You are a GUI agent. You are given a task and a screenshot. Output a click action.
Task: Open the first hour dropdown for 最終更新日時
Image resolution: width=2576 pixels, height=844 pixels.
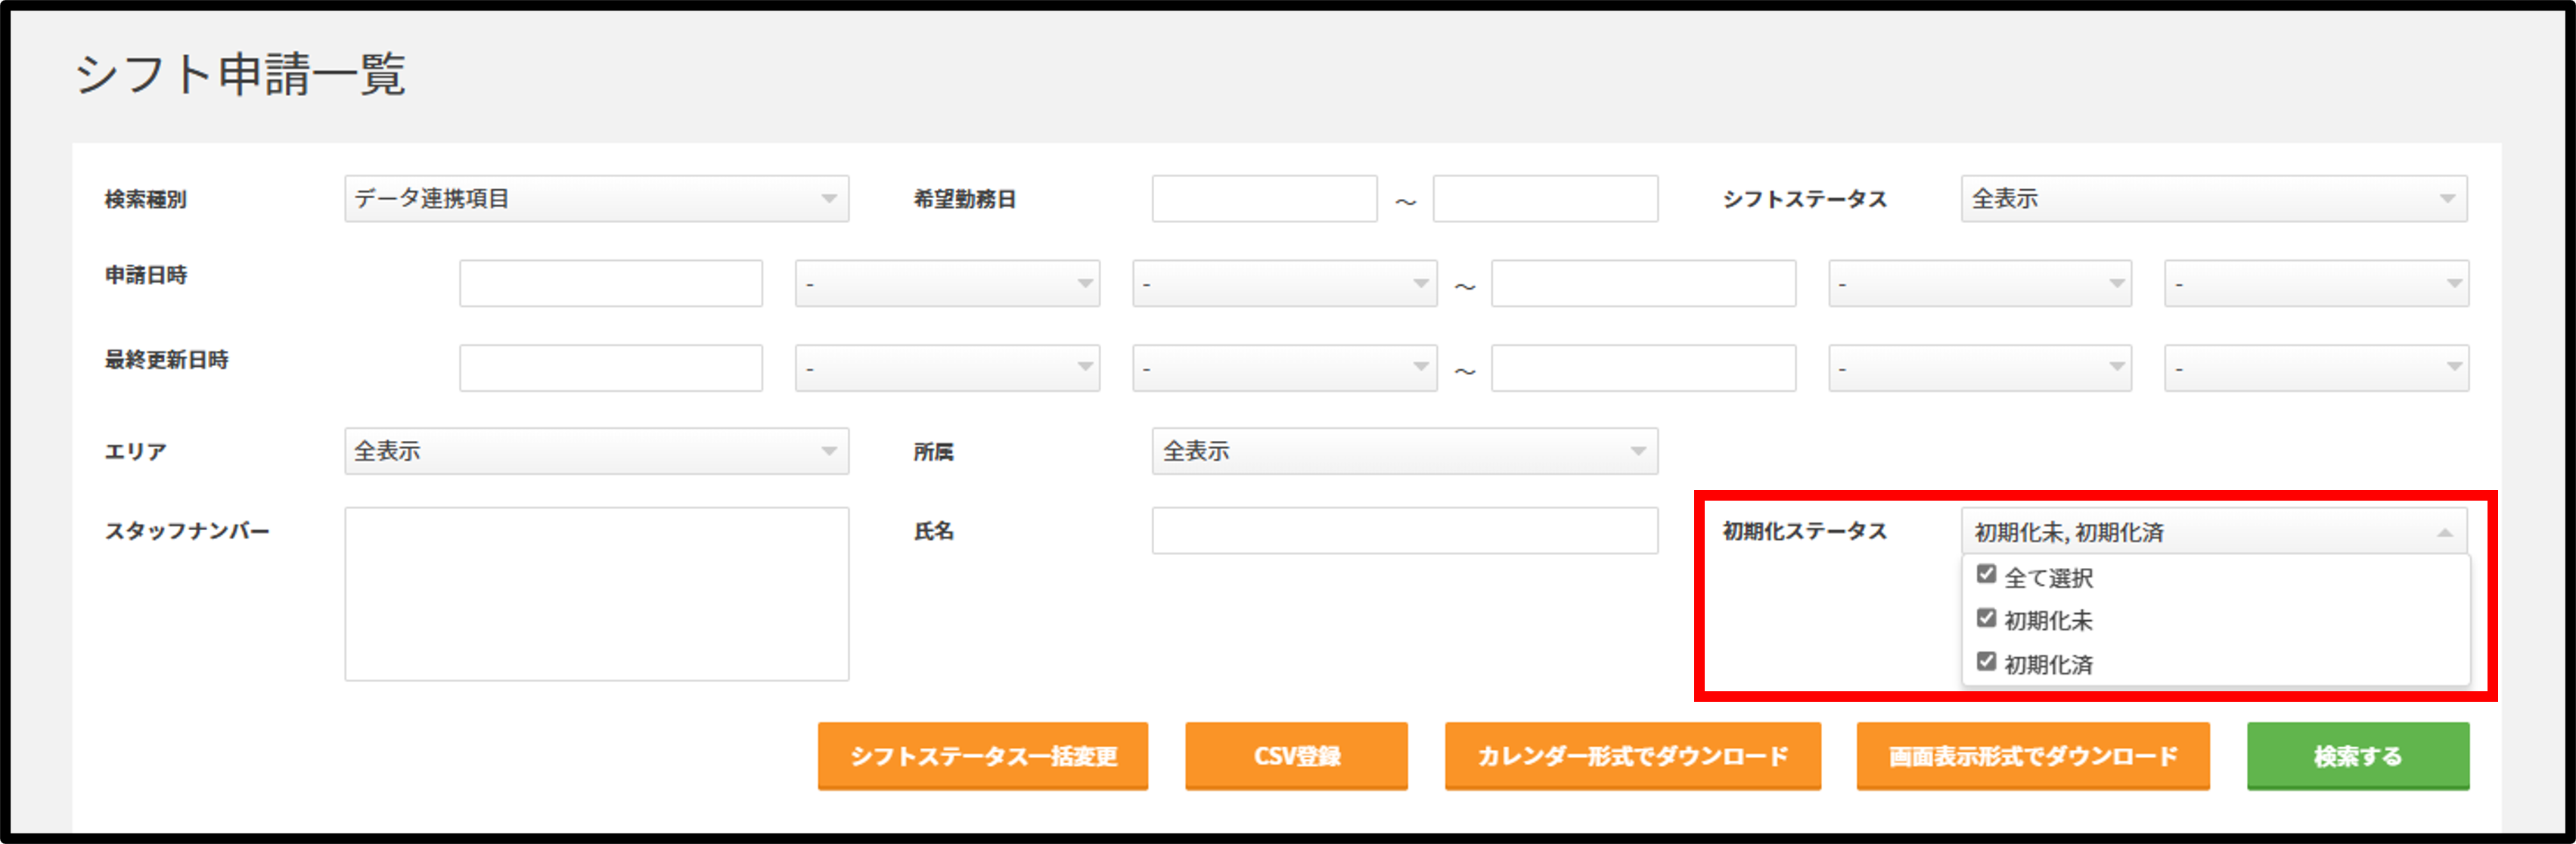point(947,368)
